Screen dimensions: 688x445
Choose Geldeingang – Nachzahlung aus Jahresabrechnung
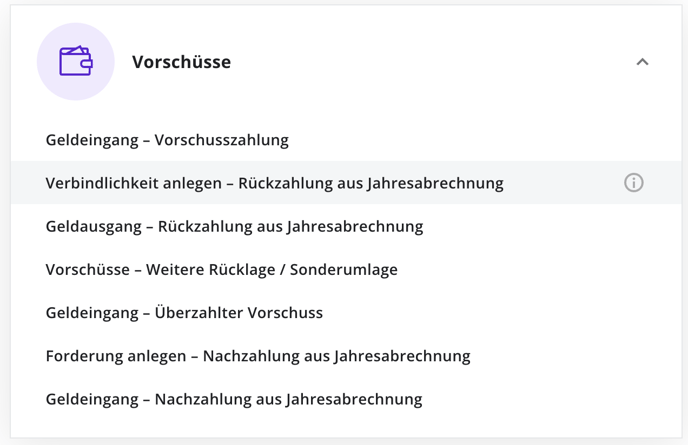(346, 399)
